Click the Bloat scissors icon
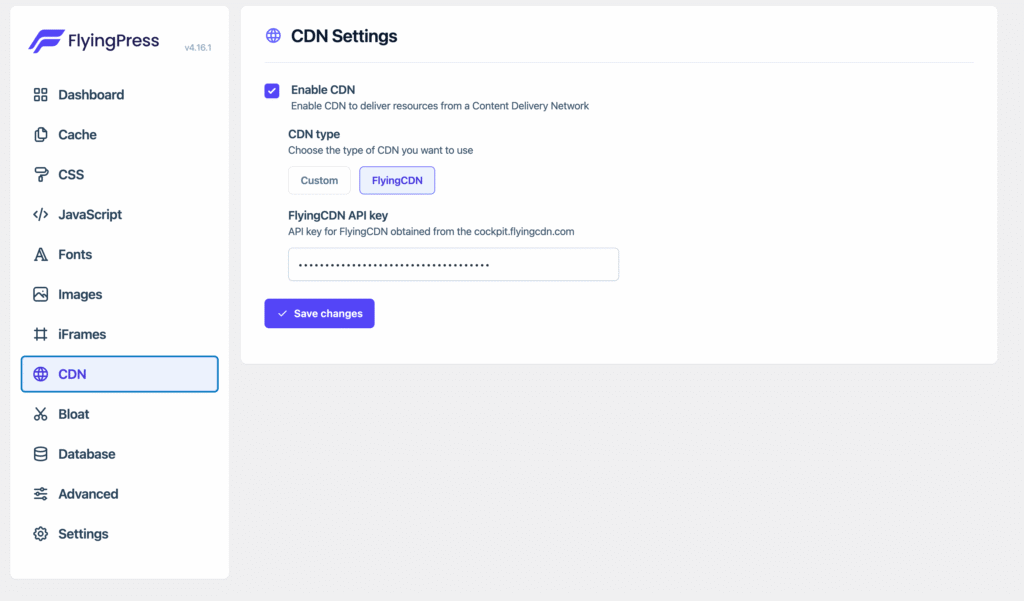This screenshot has width=1024, height=601. (41, 414)
